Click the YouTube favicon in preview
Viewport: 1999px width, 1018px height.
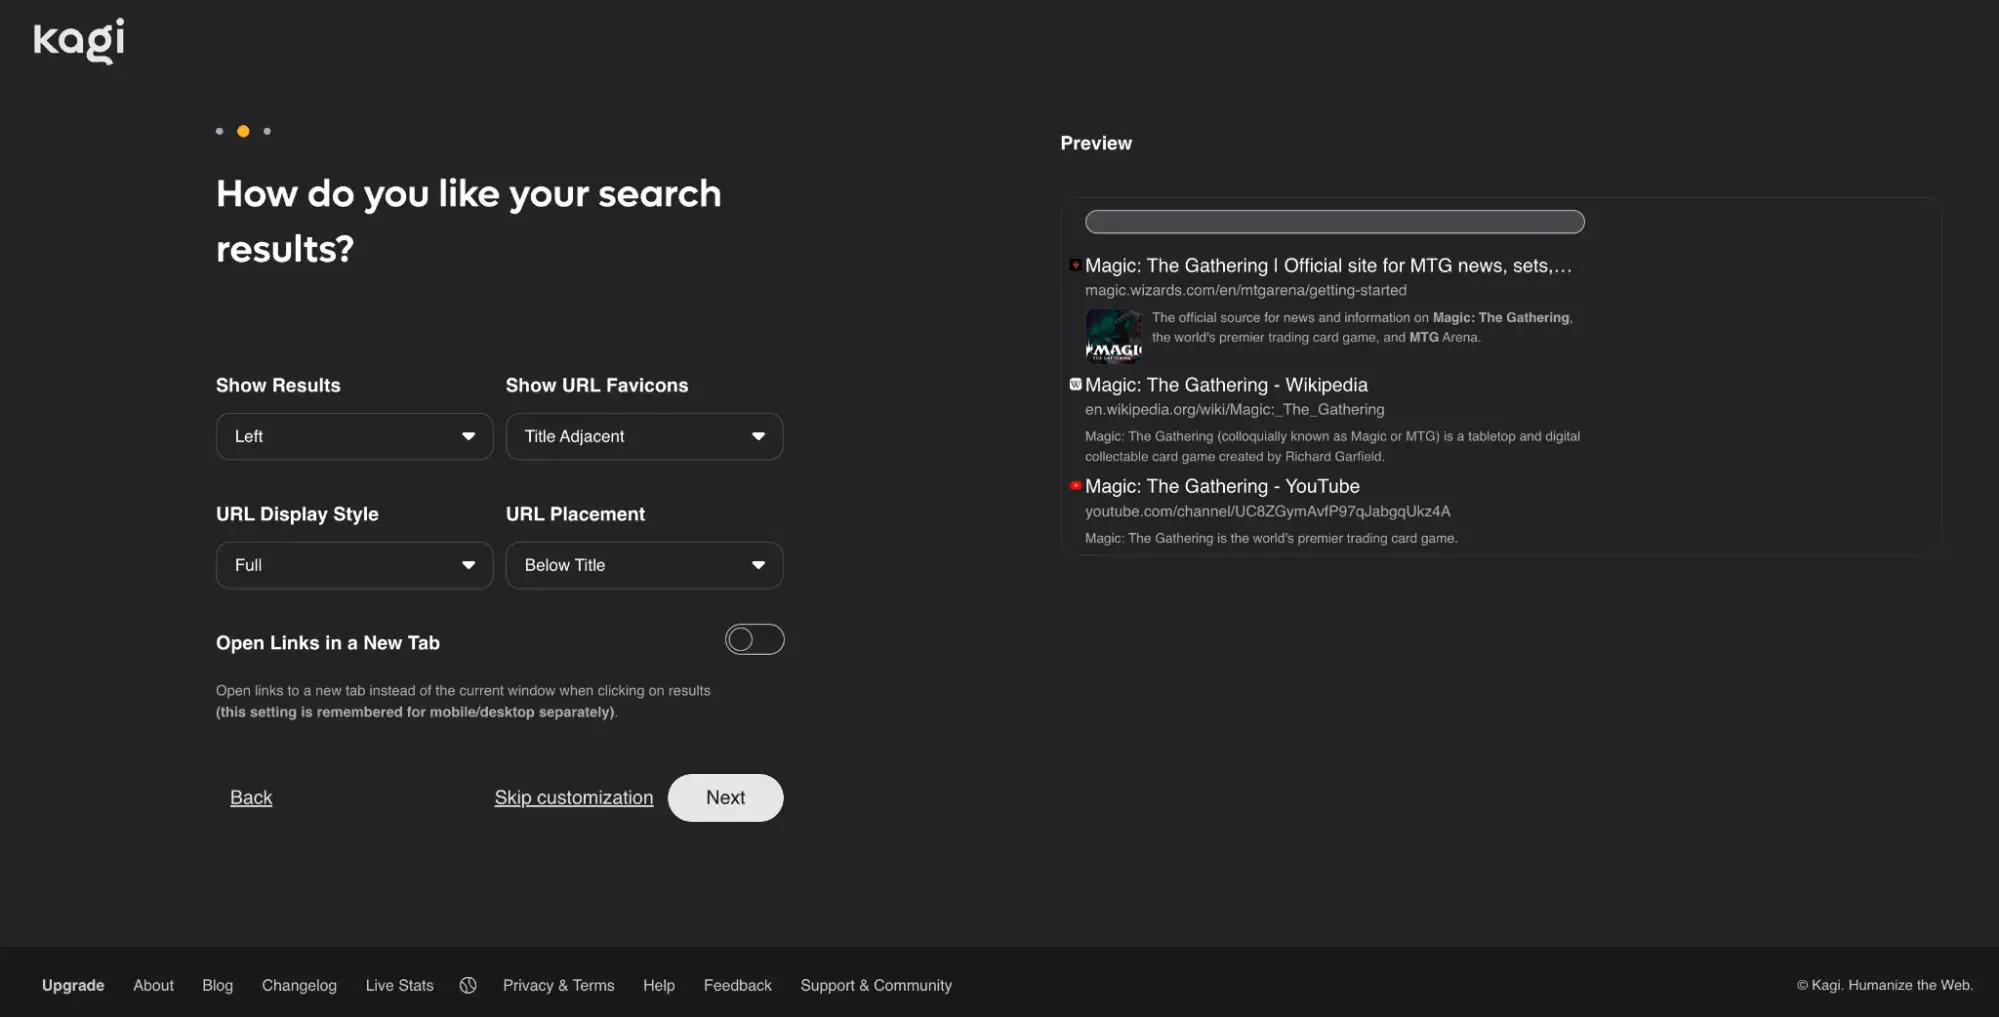(1075, 486)
